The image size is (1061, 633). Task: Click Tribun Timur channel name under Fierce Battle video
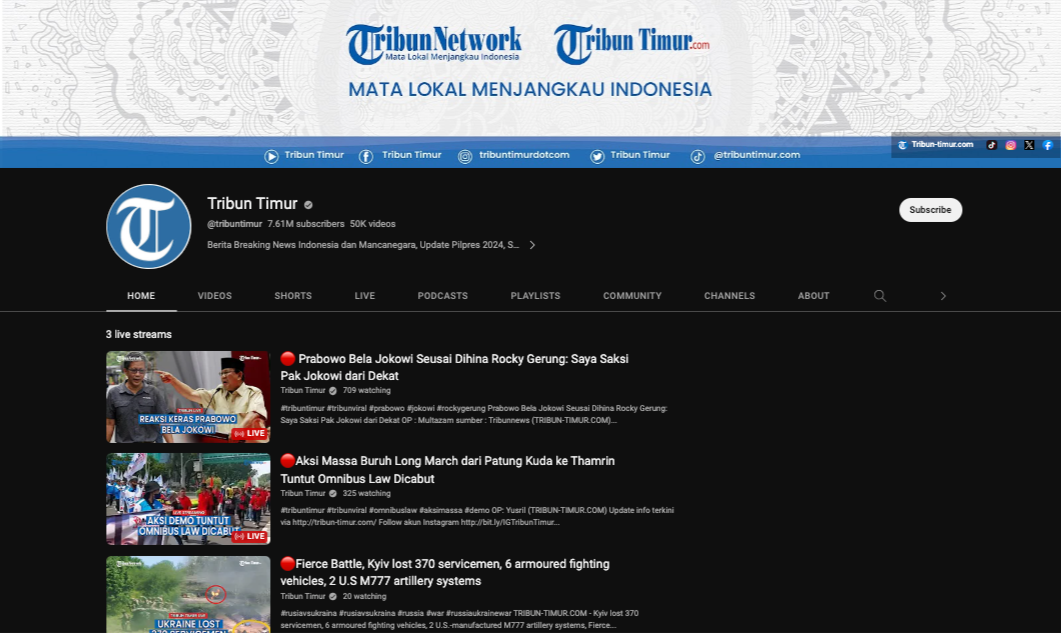[x=303, y=596]
